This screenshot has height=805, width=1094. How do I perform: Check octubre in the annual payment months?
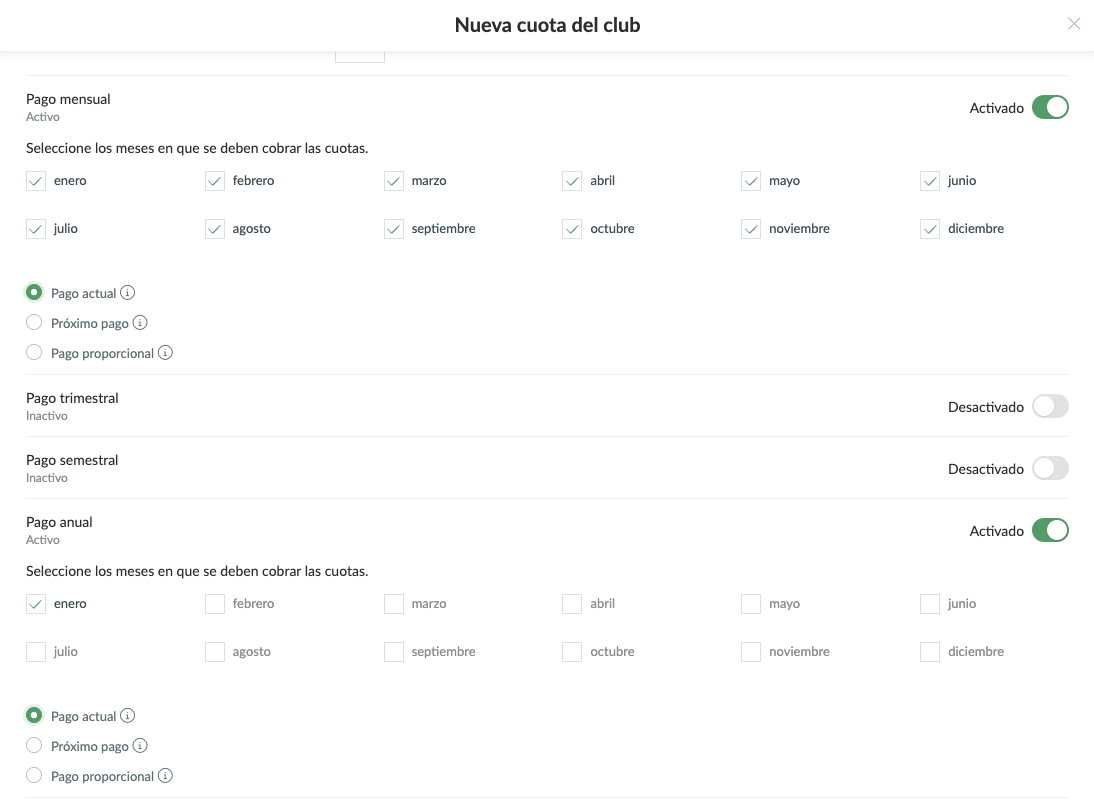(572, 652)
